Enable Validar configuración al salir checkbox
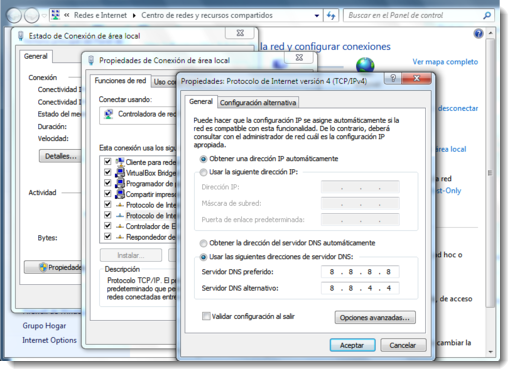Viewport: 510px width, 369px height. click(x=206, y=316)
